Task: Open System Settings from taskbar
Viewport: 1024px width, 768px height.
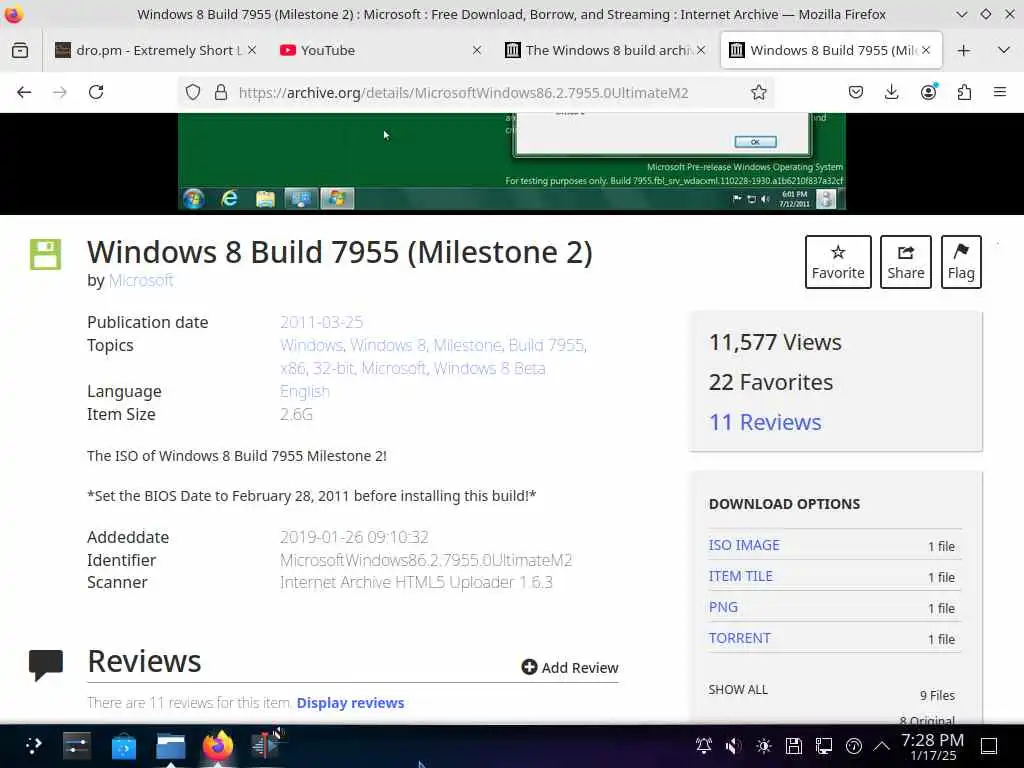Action: point(76,746)
